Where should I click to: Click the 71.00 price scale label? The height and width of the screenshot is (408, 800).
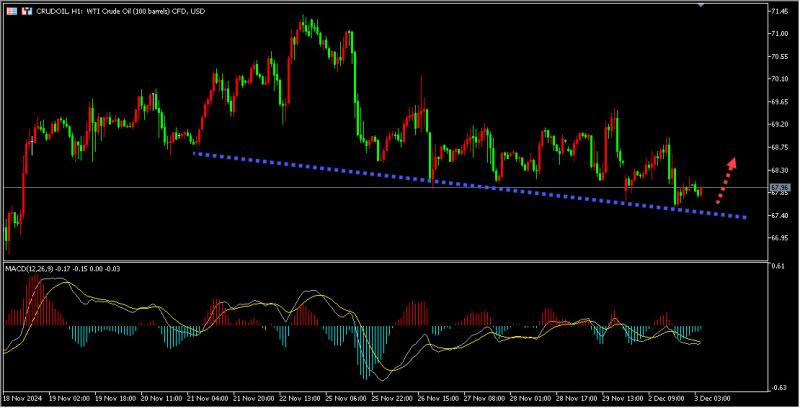pyautogui.click(x=780, y=34)
